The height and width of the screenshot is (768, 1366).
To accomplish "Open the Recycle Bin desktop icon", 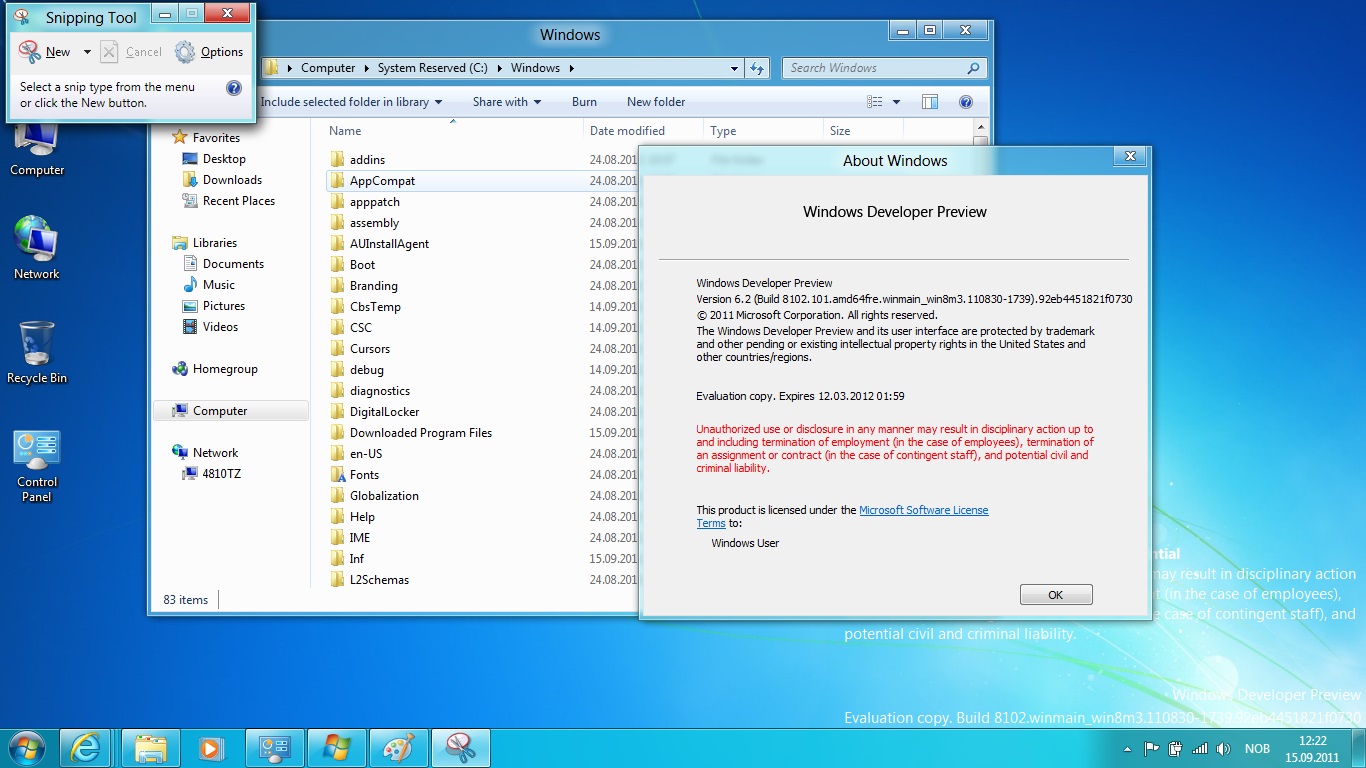I will 37,352.
